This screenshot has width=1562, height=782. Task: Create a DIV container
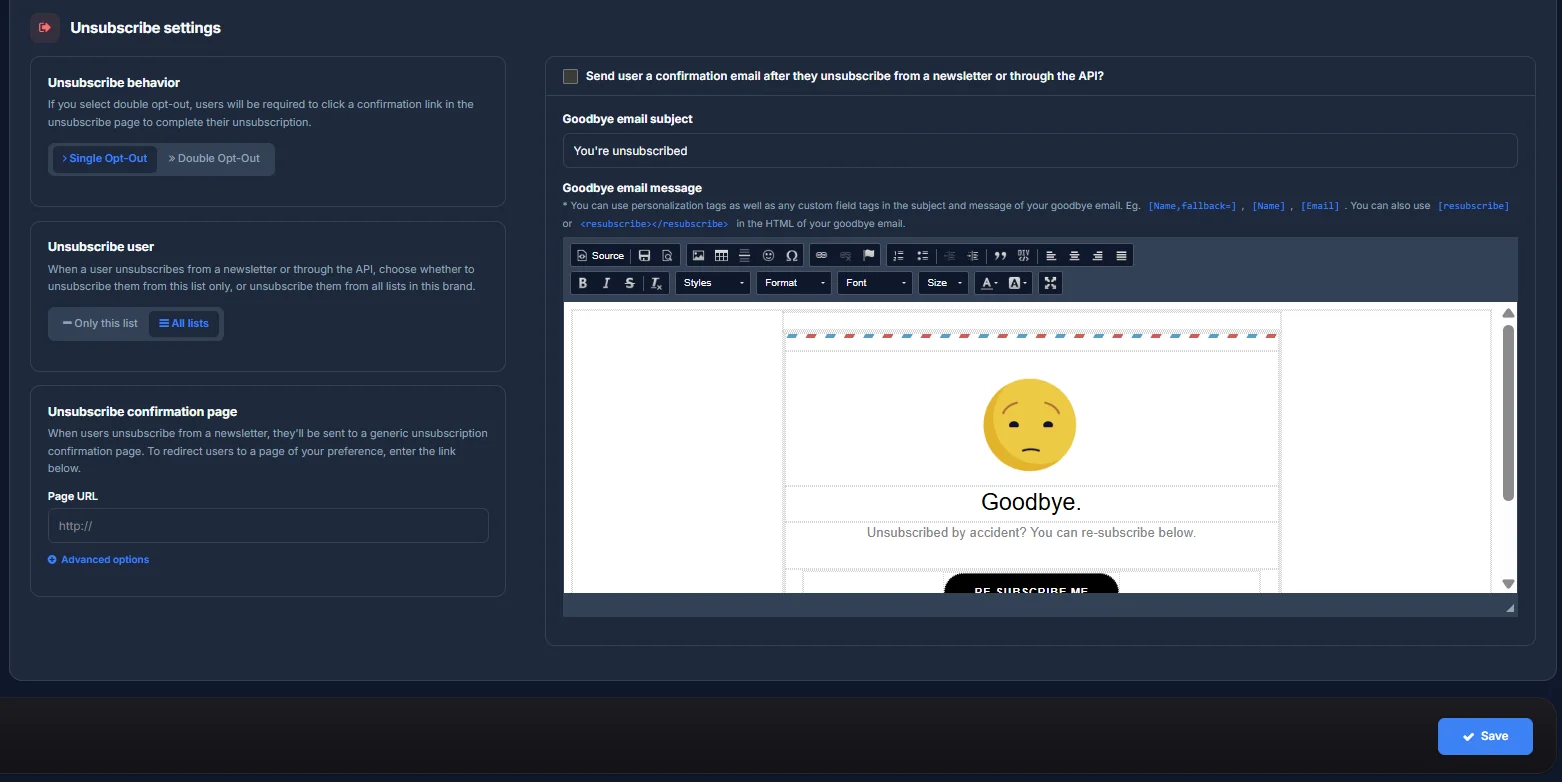coord(1023,256)
